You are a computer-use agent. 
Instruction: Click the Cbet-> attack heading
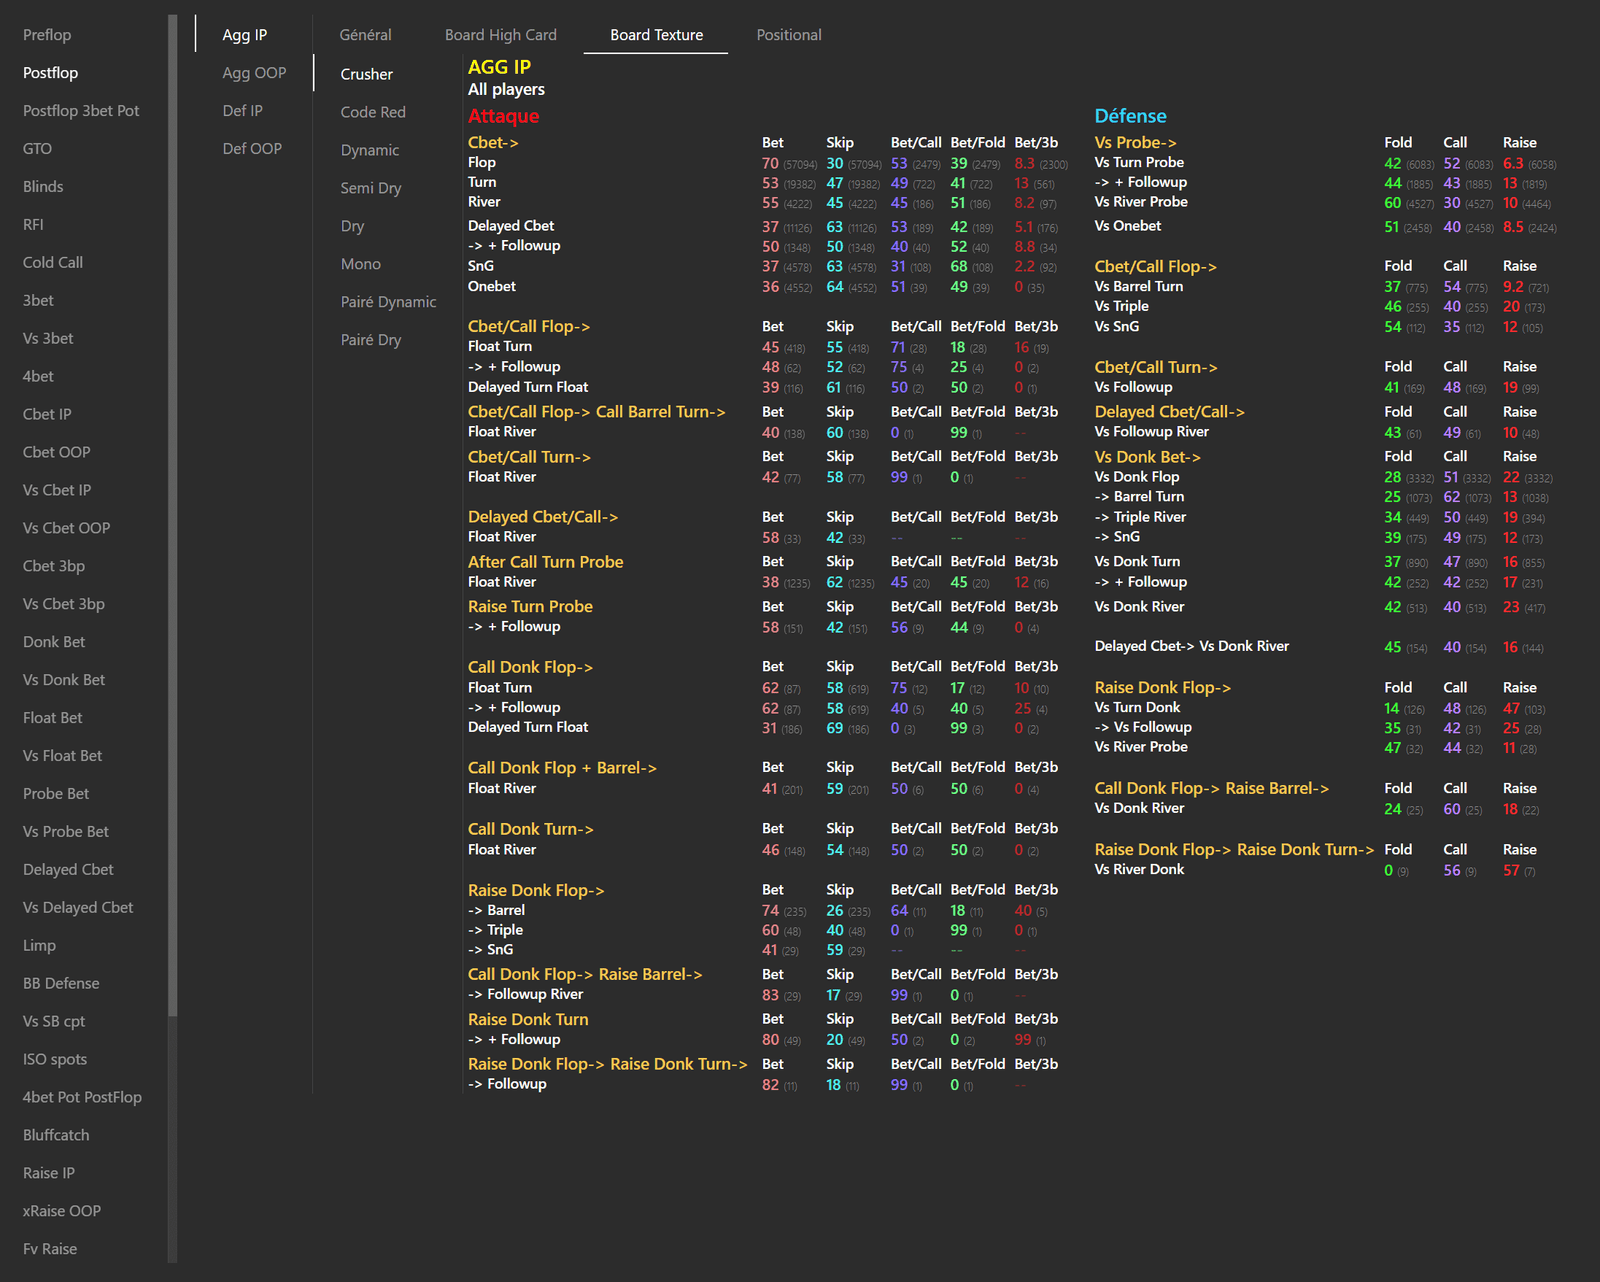click(493, 142)
